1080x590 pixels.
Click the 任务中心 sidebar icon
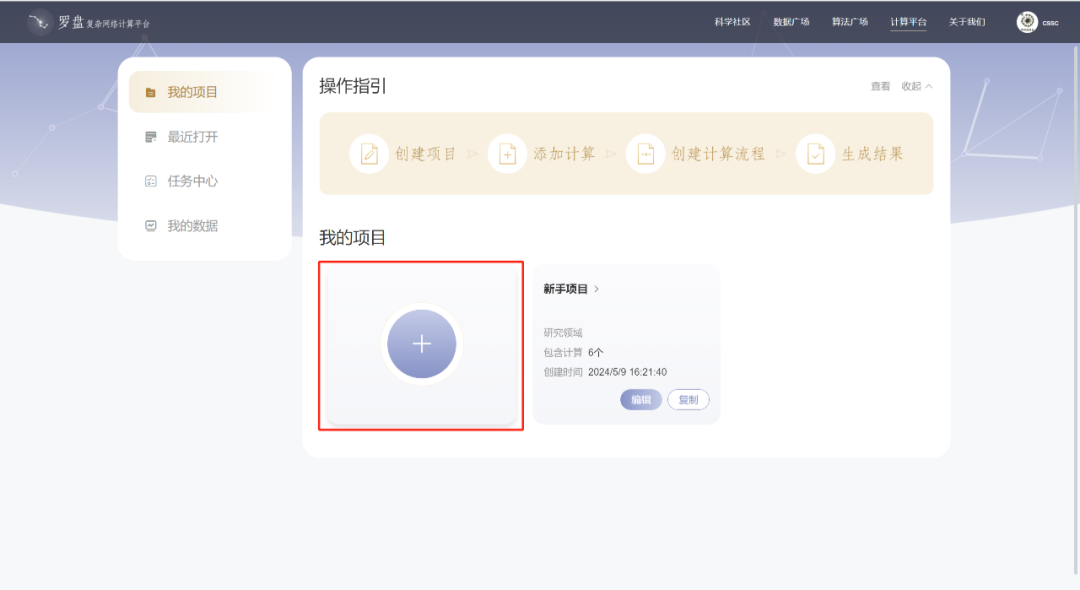point(151,181)
